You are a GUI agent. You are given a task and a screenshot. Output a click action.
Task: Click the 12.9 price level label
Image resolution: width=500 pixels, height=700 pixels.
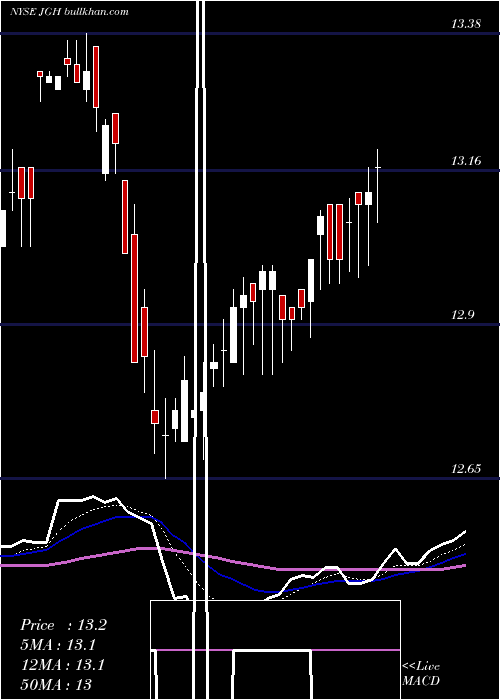[x=462, y=315]
